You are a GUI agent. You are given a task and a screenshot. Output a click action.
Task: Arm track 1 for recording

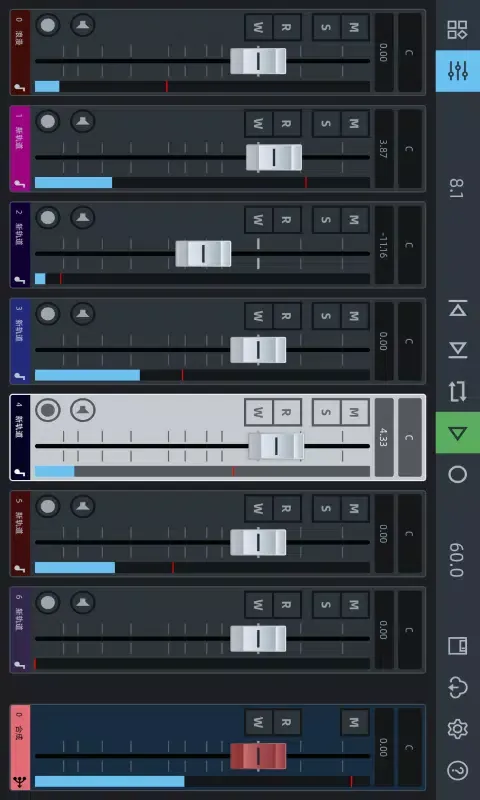(x=48, y=121)
